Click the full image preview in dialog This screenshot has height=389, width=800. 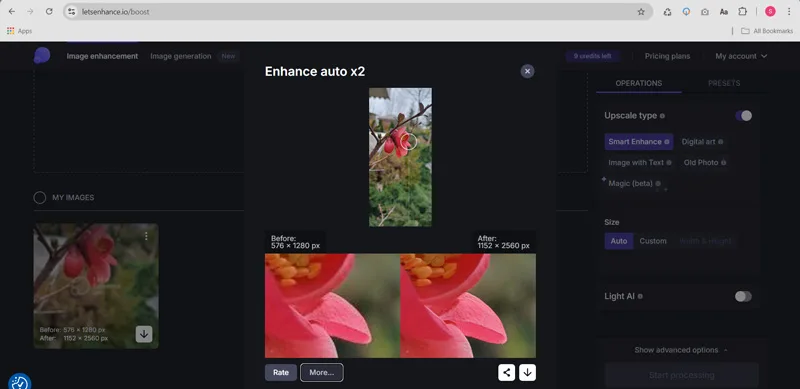[x=400, y=157]
